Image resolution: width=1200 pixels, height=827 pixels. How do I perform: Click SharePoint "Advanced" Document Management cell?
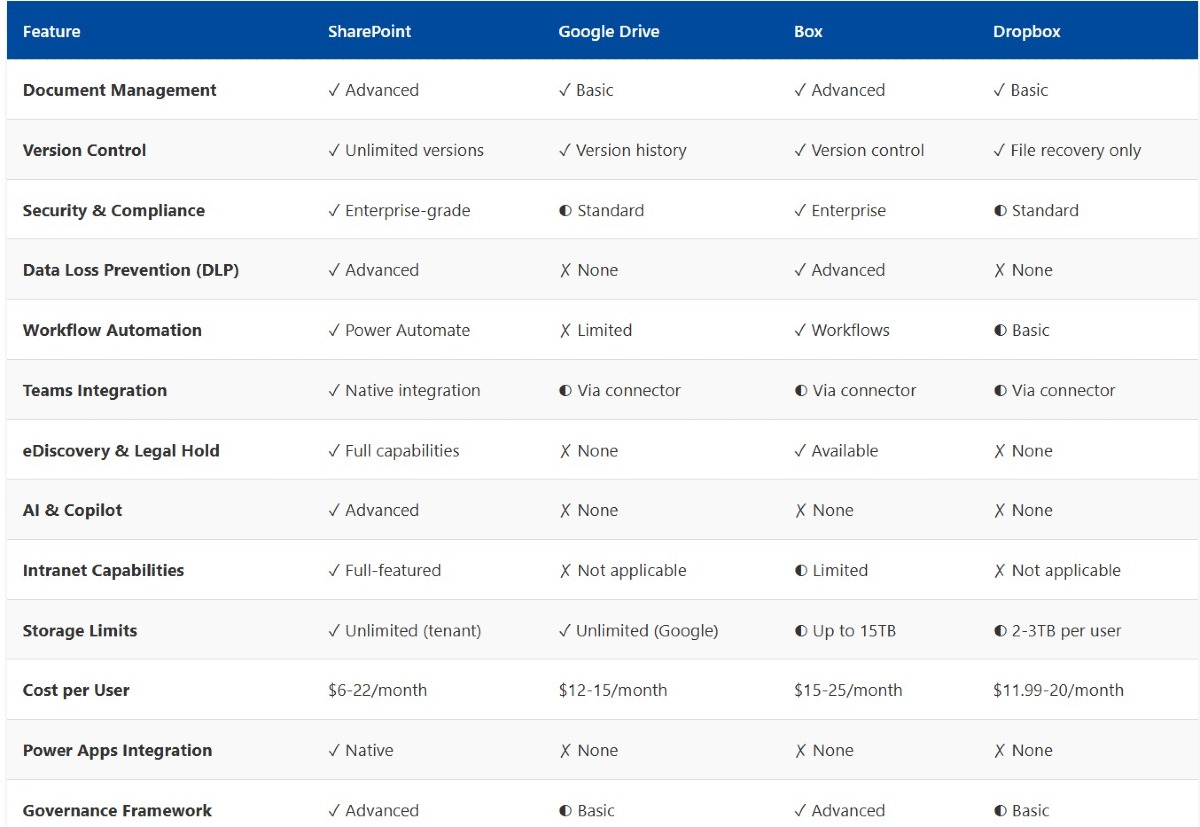(373, 90)
